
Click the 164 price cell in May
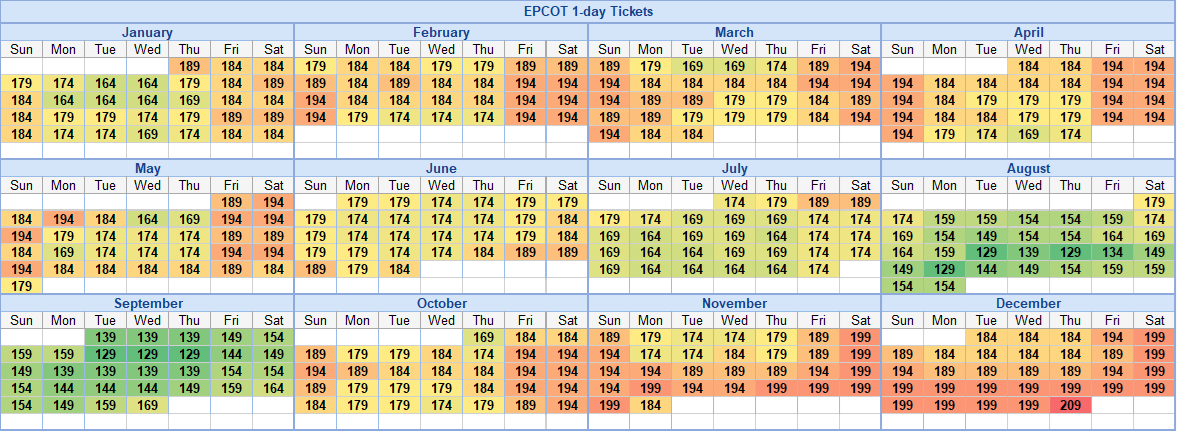click(x=148, y=219)
